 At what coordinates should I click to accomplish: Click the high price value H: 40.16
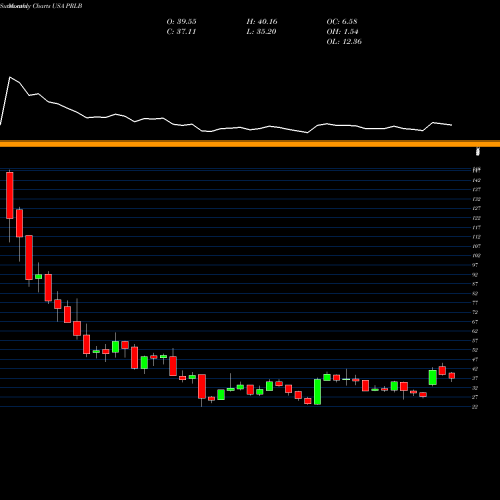click(x=262, y=22)
